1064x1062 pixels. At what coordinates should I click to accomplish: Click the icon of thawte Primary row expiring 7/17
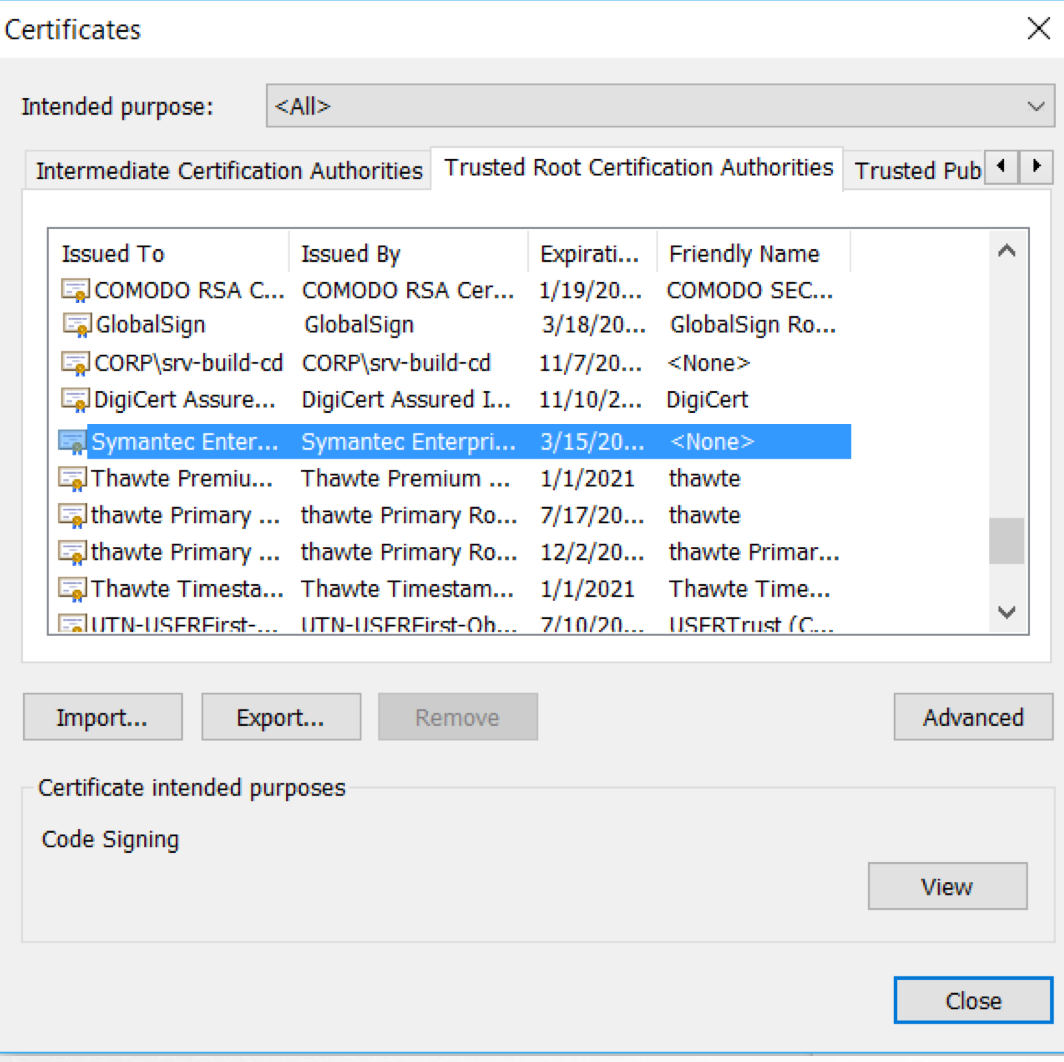click(x=73, y=516)
